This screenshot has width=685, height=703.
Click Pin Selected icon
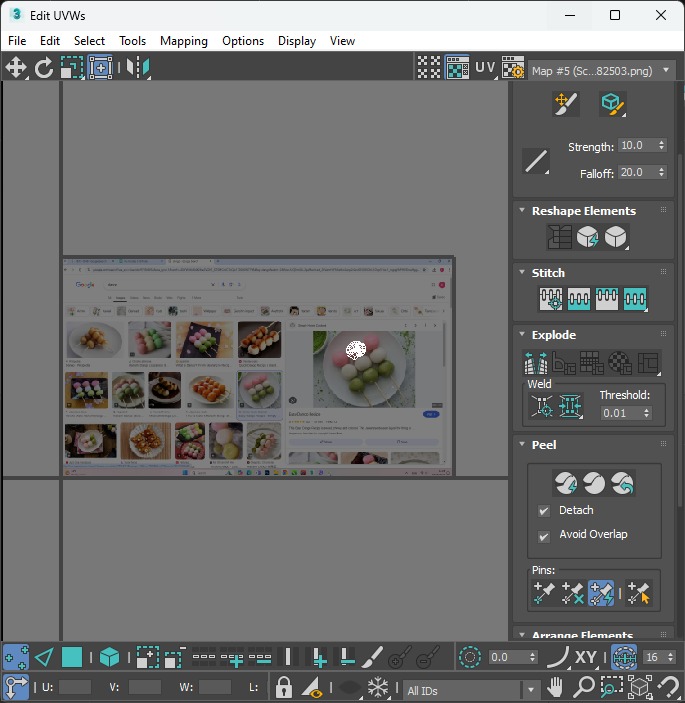click(x=543, y=593)
